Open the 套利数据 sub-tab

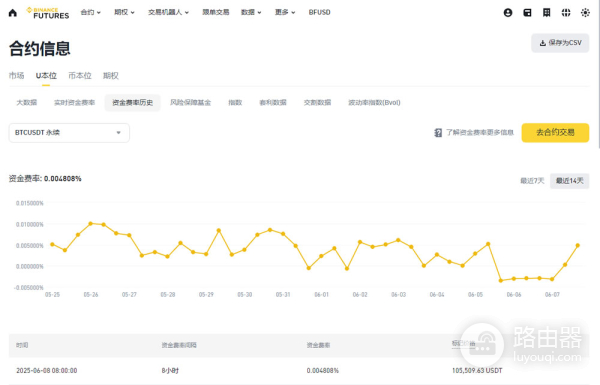pos(273,103)
